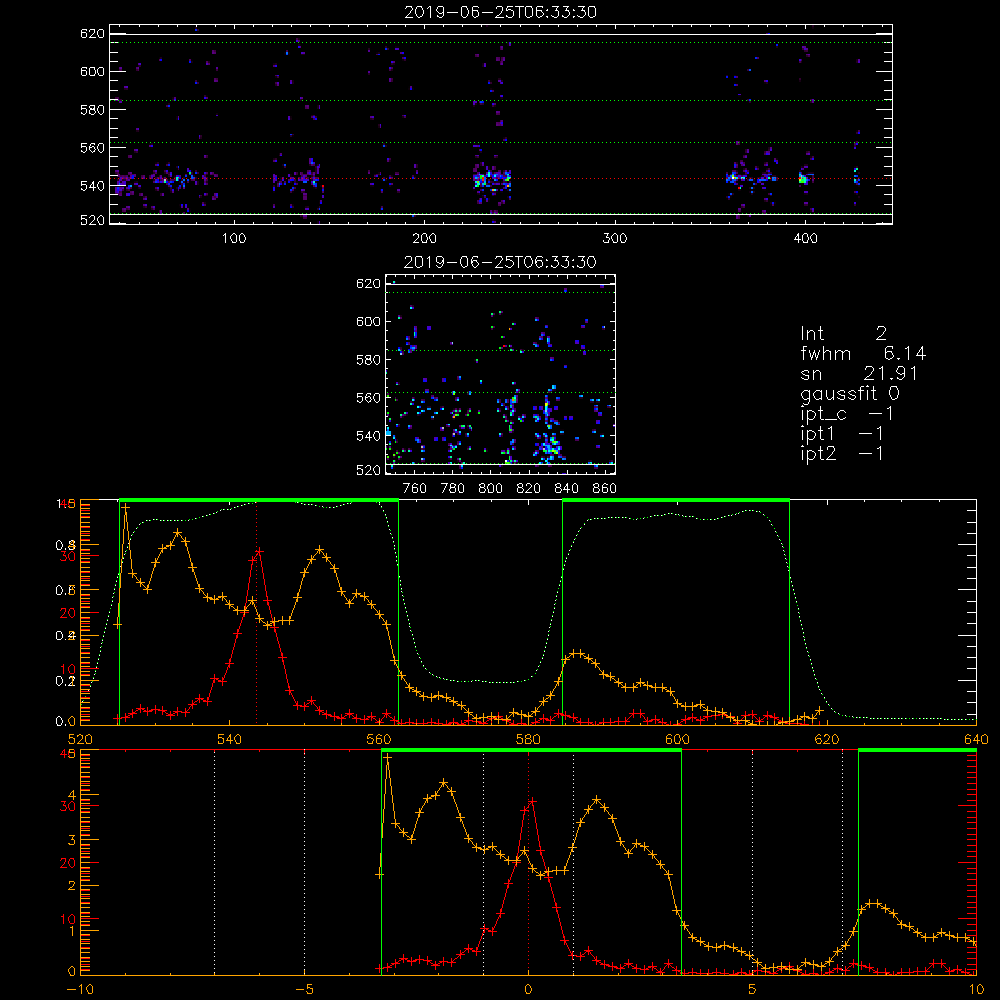Screen dimensions: 1000x1000
Task: Click right green bar atop bottom plot
Action: pos(918,751)
